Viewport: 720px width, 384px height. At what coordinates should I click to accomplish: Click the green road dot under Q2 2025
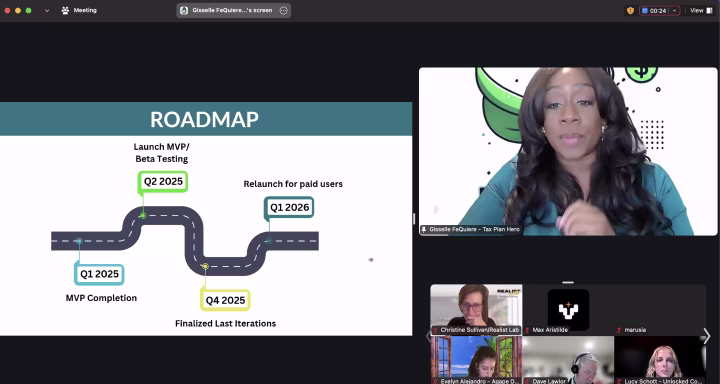143,215
